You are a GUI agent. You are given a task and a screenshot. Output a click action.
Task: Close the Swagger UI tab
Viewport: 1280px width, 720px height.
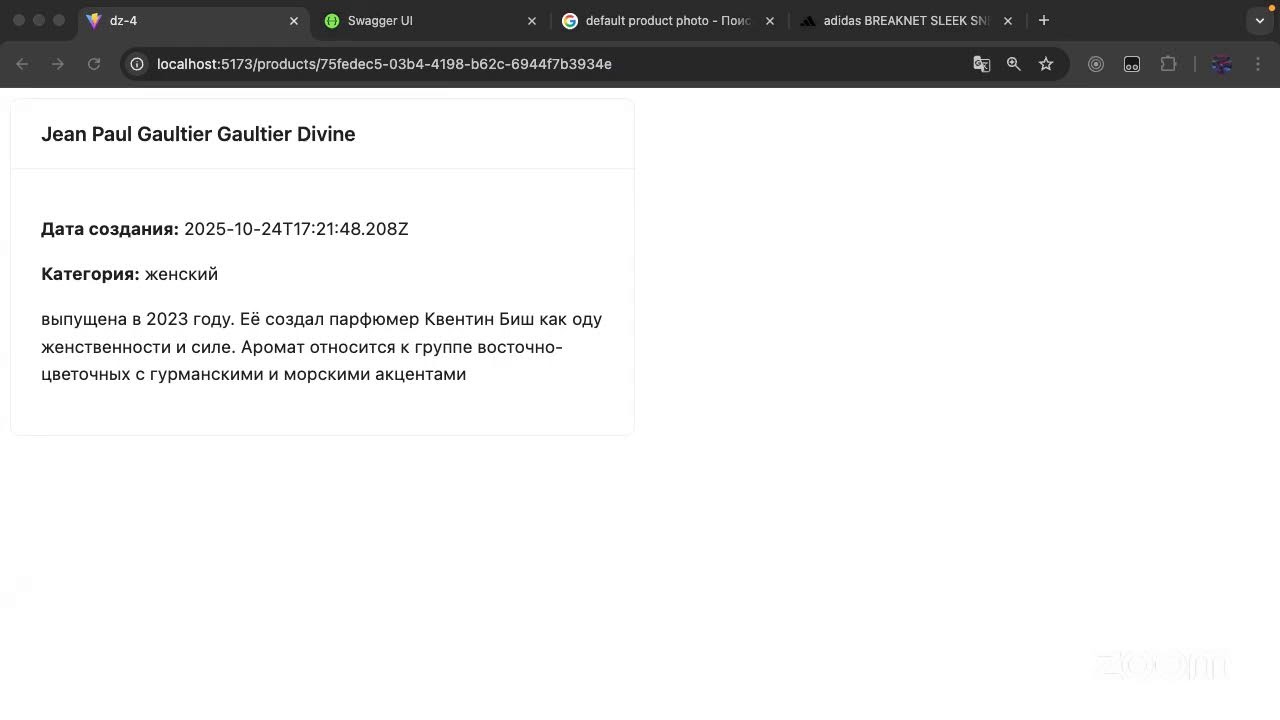532,21
